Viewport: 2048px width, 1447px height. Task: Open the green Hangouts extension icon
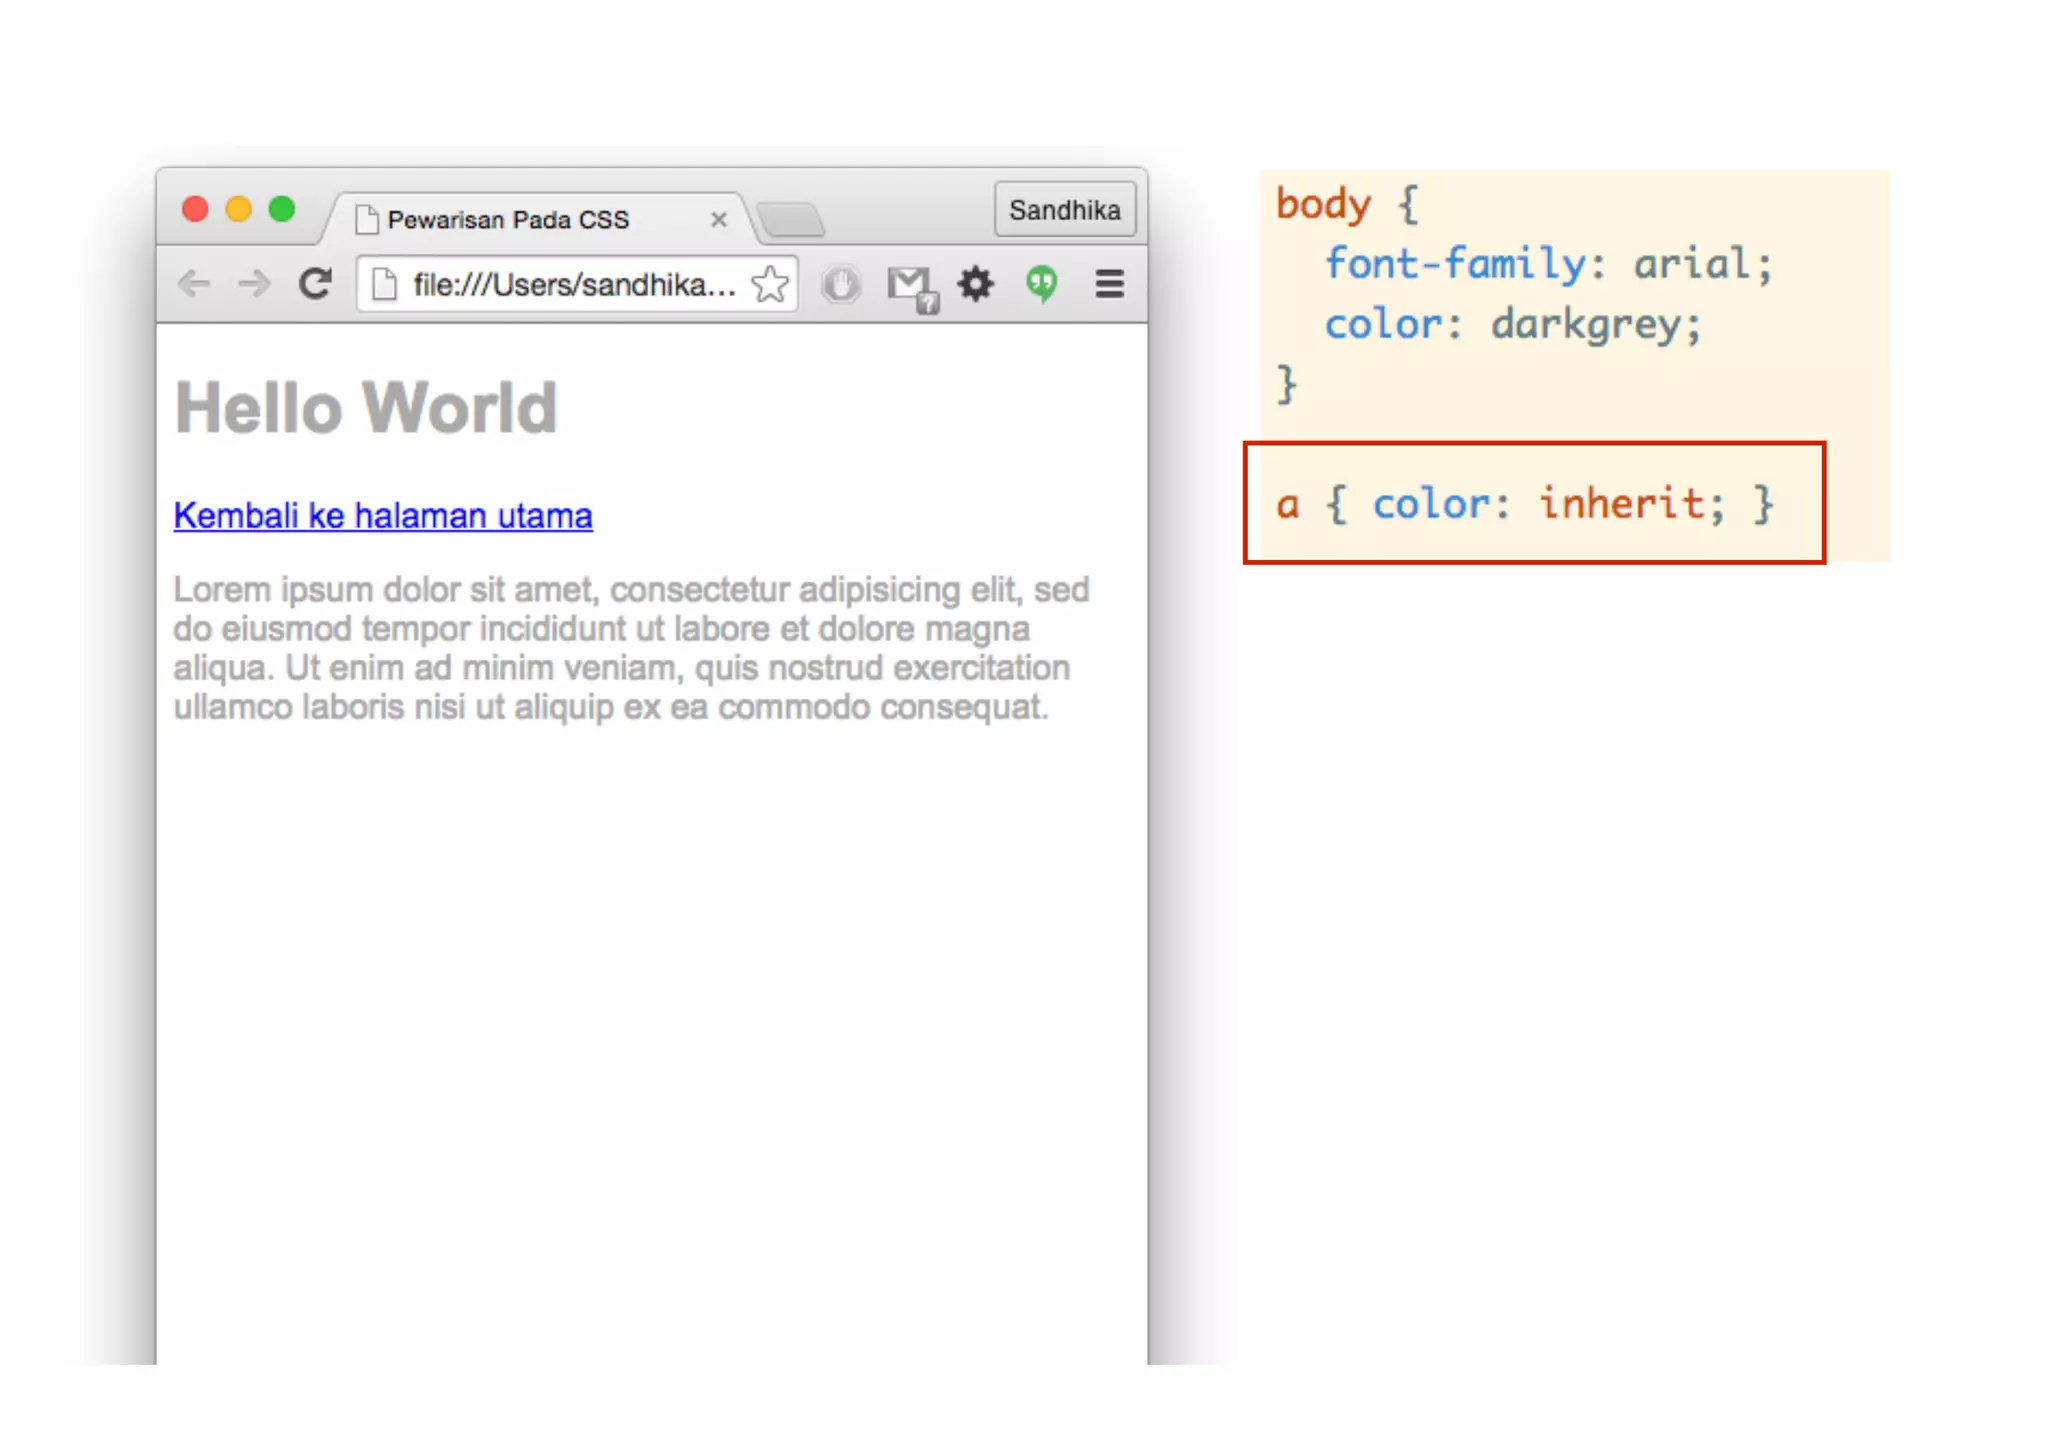1041,284
